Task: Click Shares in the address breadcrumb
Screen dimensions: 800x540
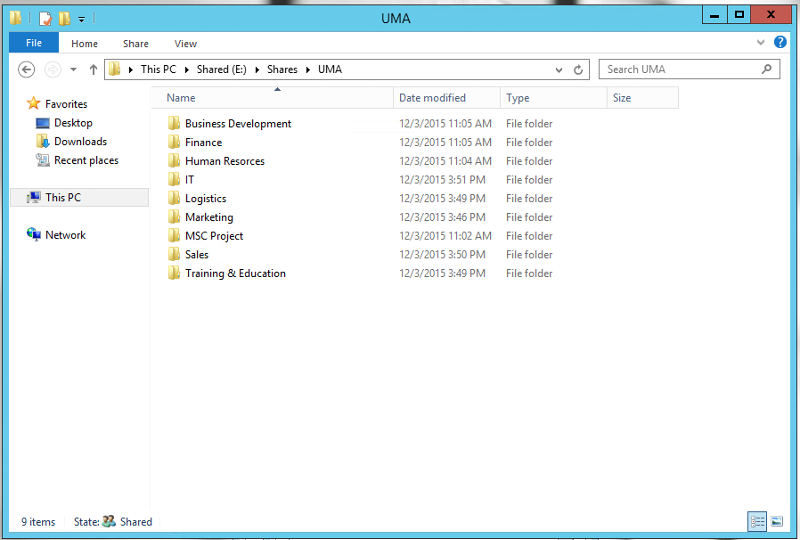Action: [282, 69]
